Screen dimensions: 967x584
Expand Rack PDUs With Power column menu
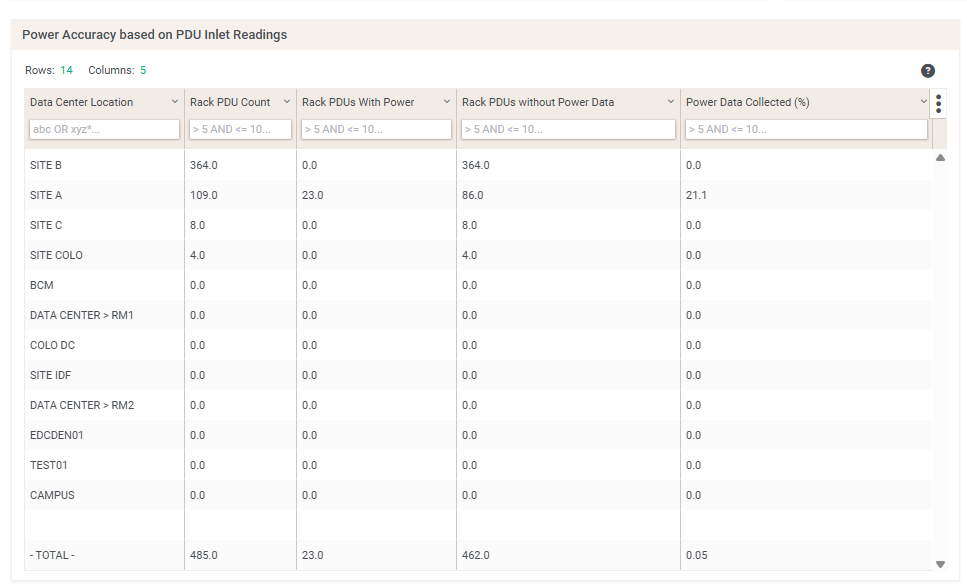click(x=447, y=102)
